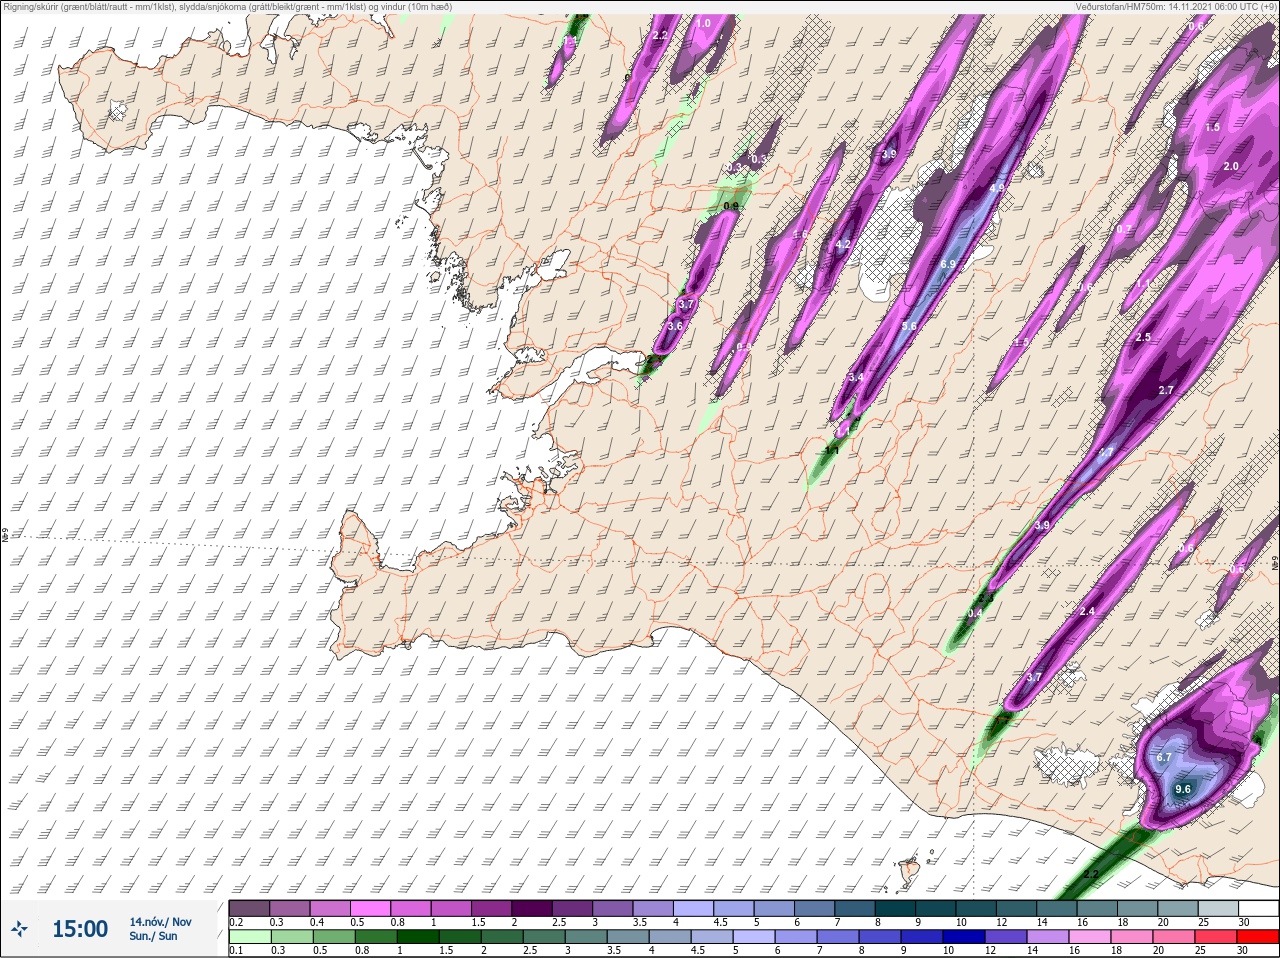Click the 1.1 value in the green band
Viewport: 1280px width, 958px height.
click(x=832, y=450)
